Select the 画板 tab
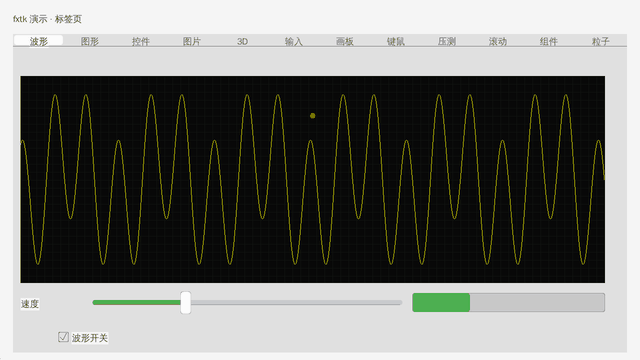Image resolution: width=640 pixels, height=360 pixels. 344,41
